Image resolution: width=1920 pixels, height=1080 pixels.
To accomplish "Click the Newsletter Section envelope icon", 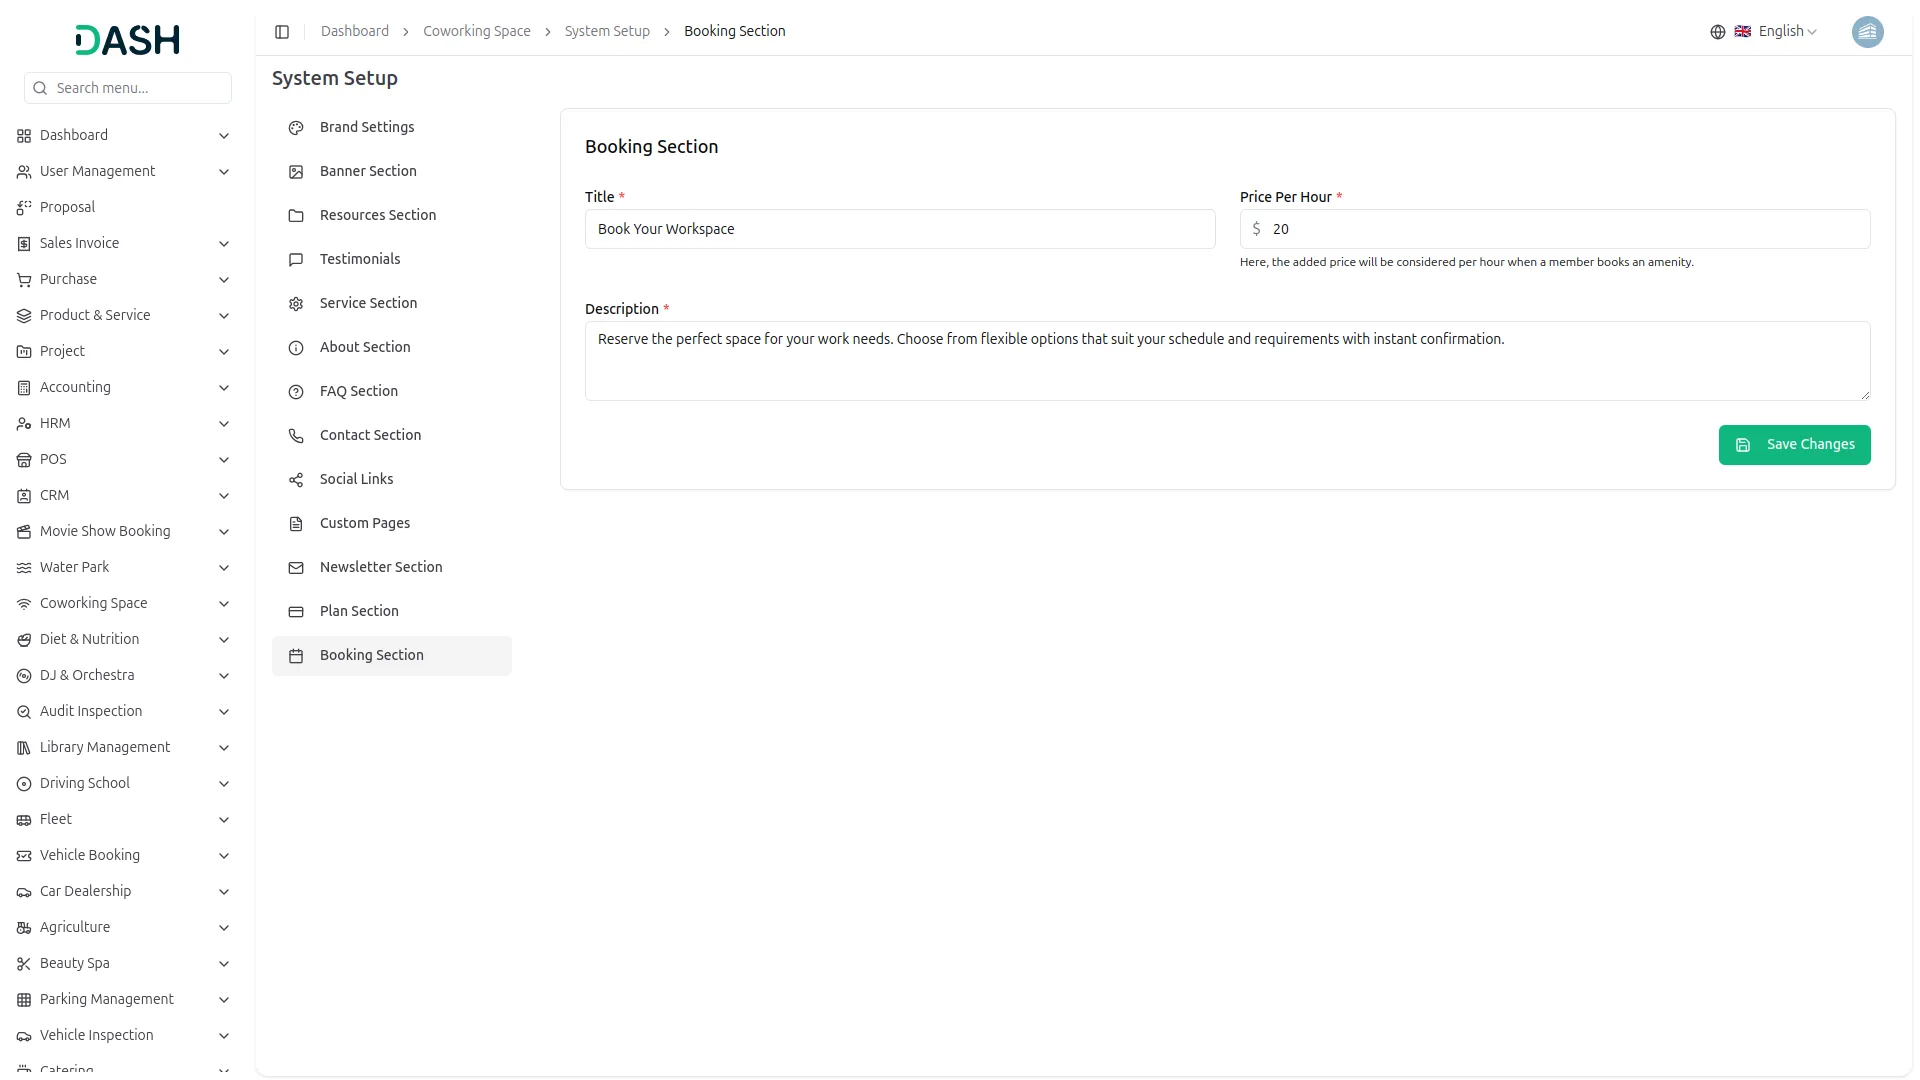I will click(x=296, y=568).
